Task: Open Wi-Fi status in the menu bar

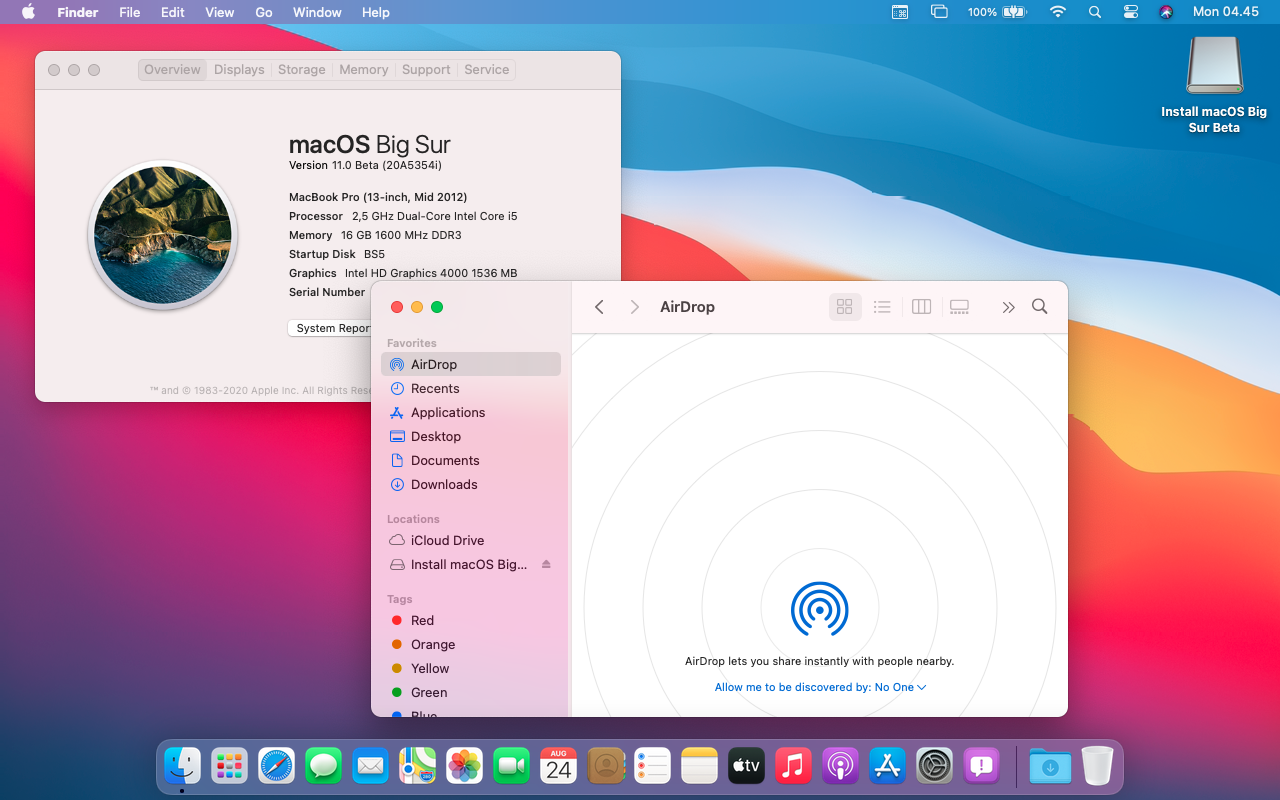Action: 1058,12
